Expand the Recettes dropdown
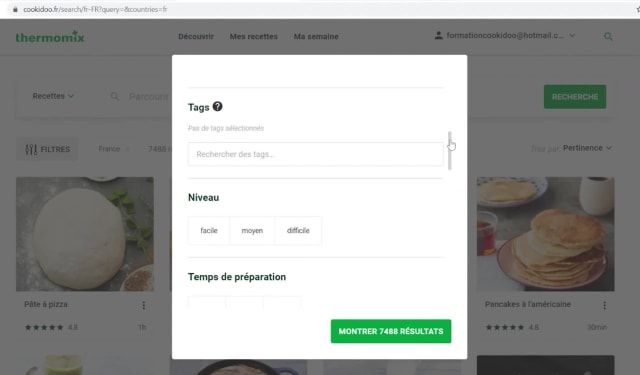The width and height of the screenshot is (640, 375). pos(53,96)
